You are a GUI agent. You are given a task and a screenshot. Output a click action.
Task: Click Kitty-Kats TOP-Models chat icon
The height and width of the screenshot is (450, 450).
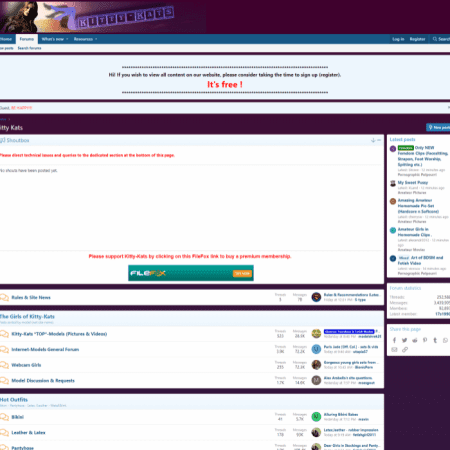4,334
